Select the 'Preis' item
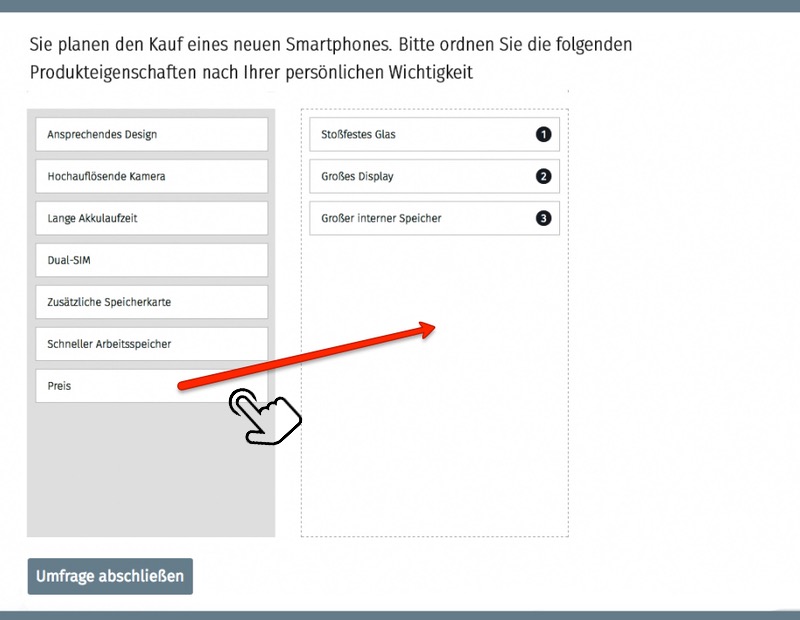The height and width of the screenshot is (620, 800). tap(152, 386)
